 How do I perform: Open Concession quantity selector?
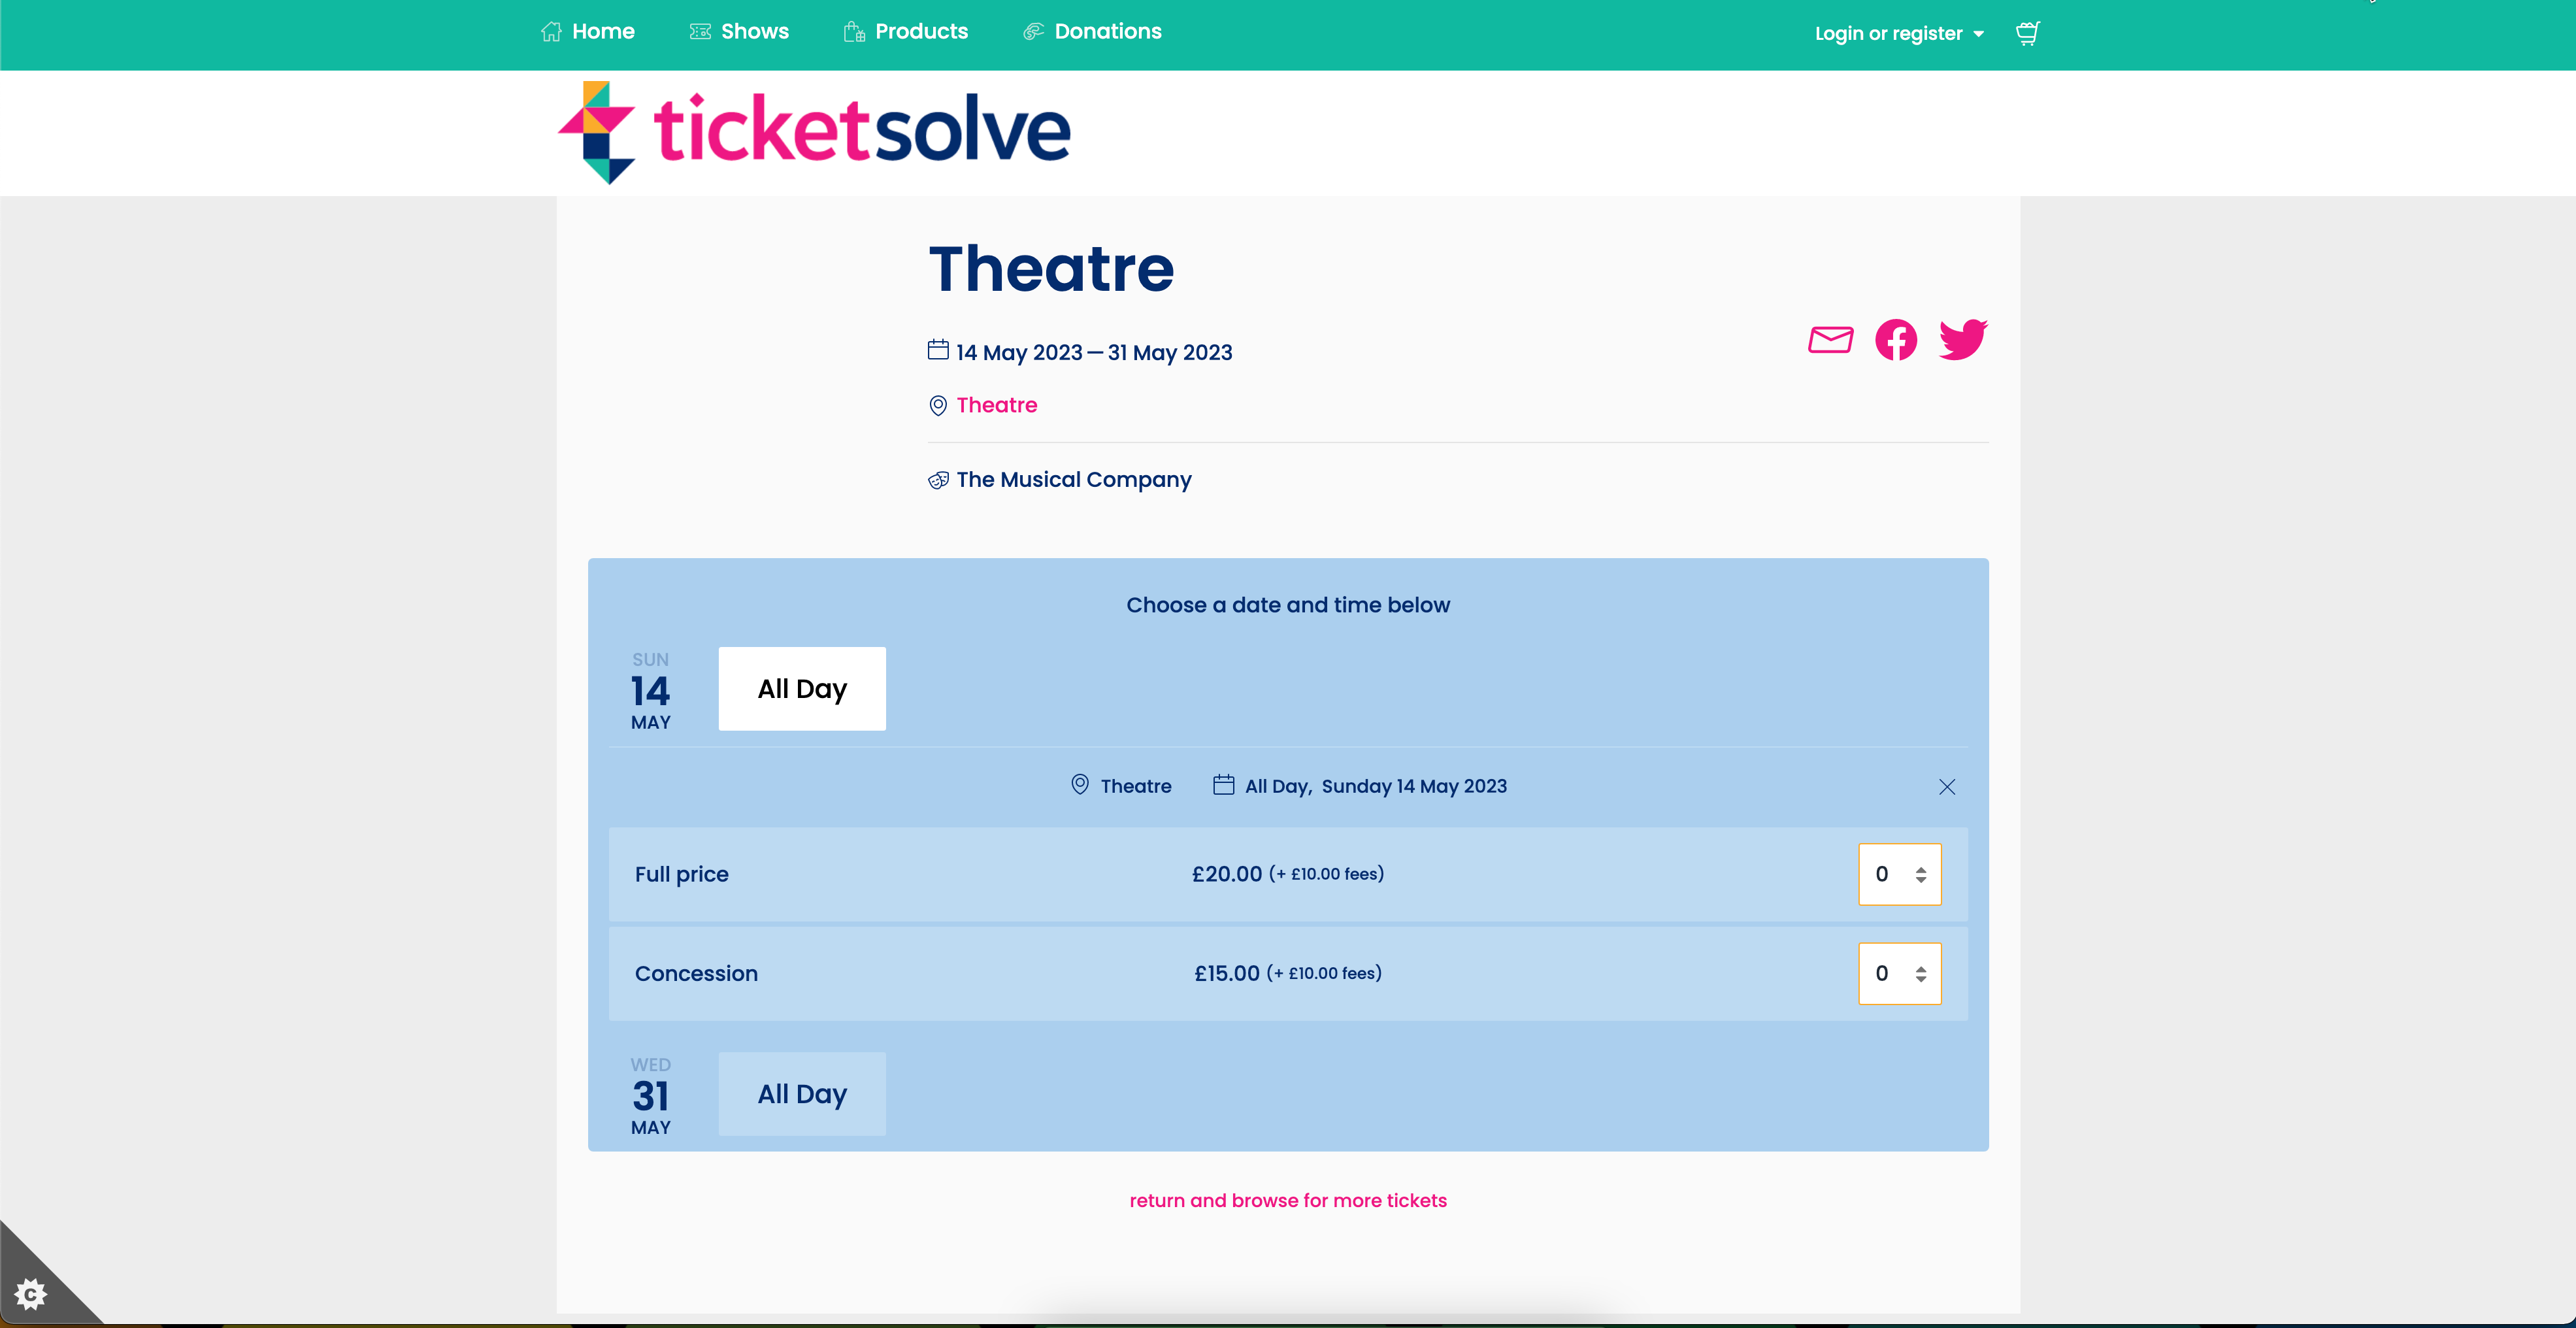(x=1899, y=973)
